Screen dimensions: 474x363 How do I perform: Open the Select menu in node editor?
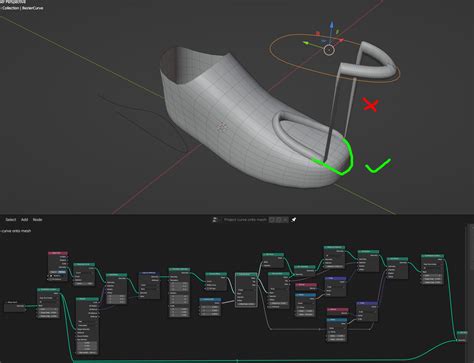[11, 220]
